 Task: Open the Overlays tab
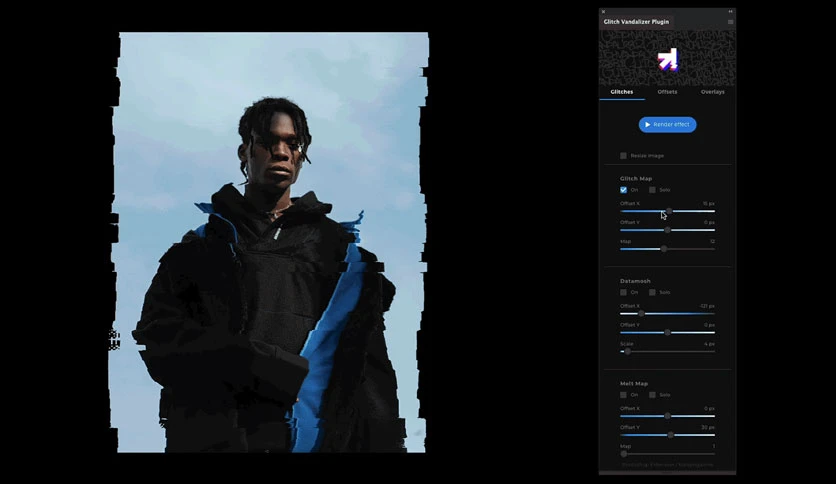click(x=712, y=92)
